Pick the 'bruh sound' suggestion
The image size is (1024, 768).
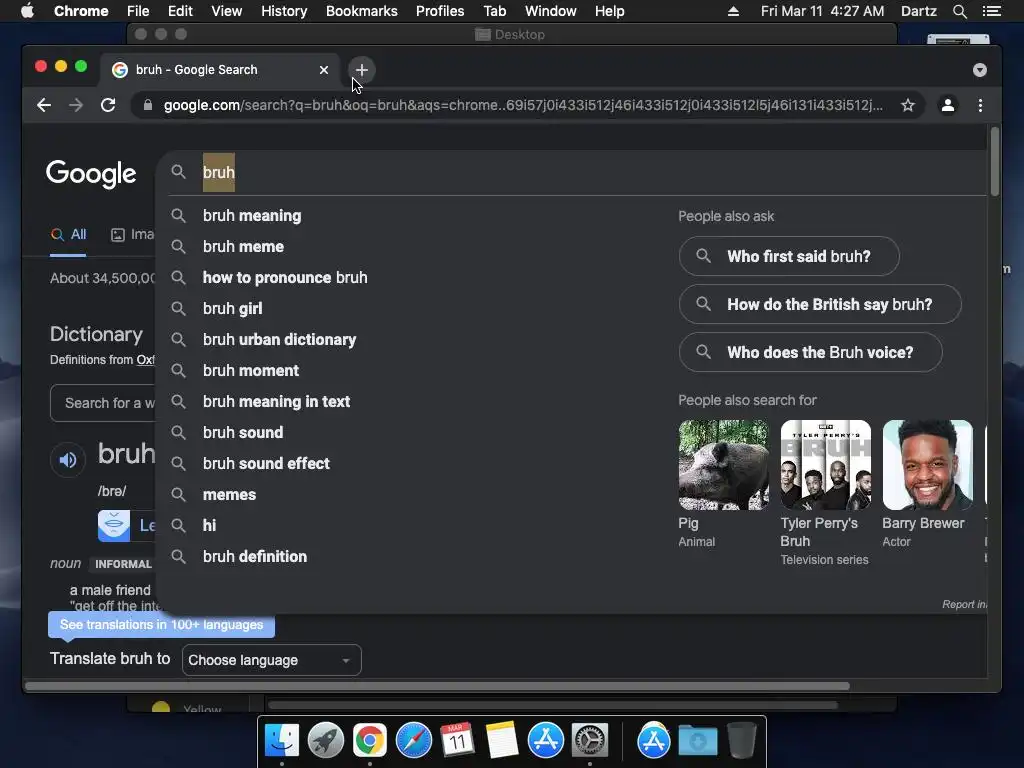[x=243, y=432]
